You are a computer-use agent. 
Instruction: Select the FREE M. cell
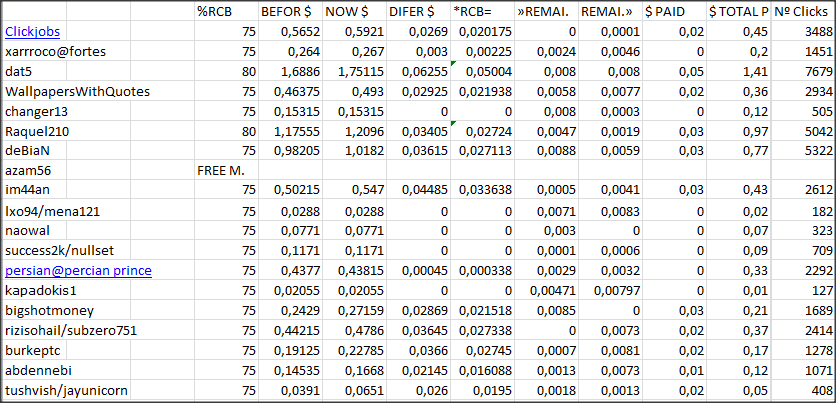pyautogui.click(x=227, y=171)
